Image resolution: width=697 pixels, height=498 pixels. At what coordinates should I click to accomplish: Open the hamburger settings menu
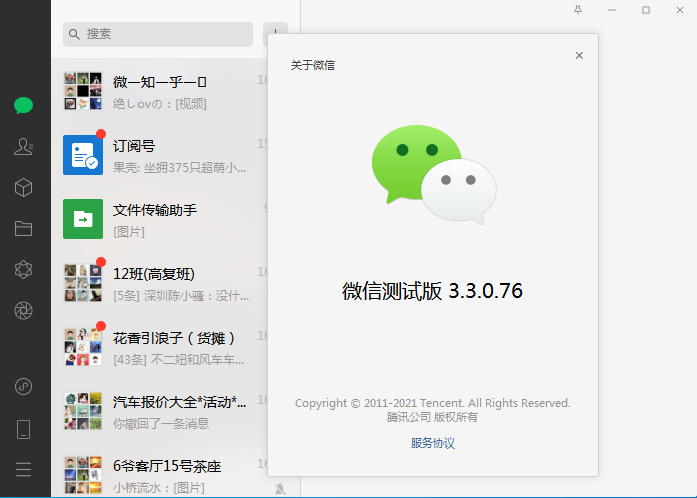pyautogui.click(x=23, y=470)
